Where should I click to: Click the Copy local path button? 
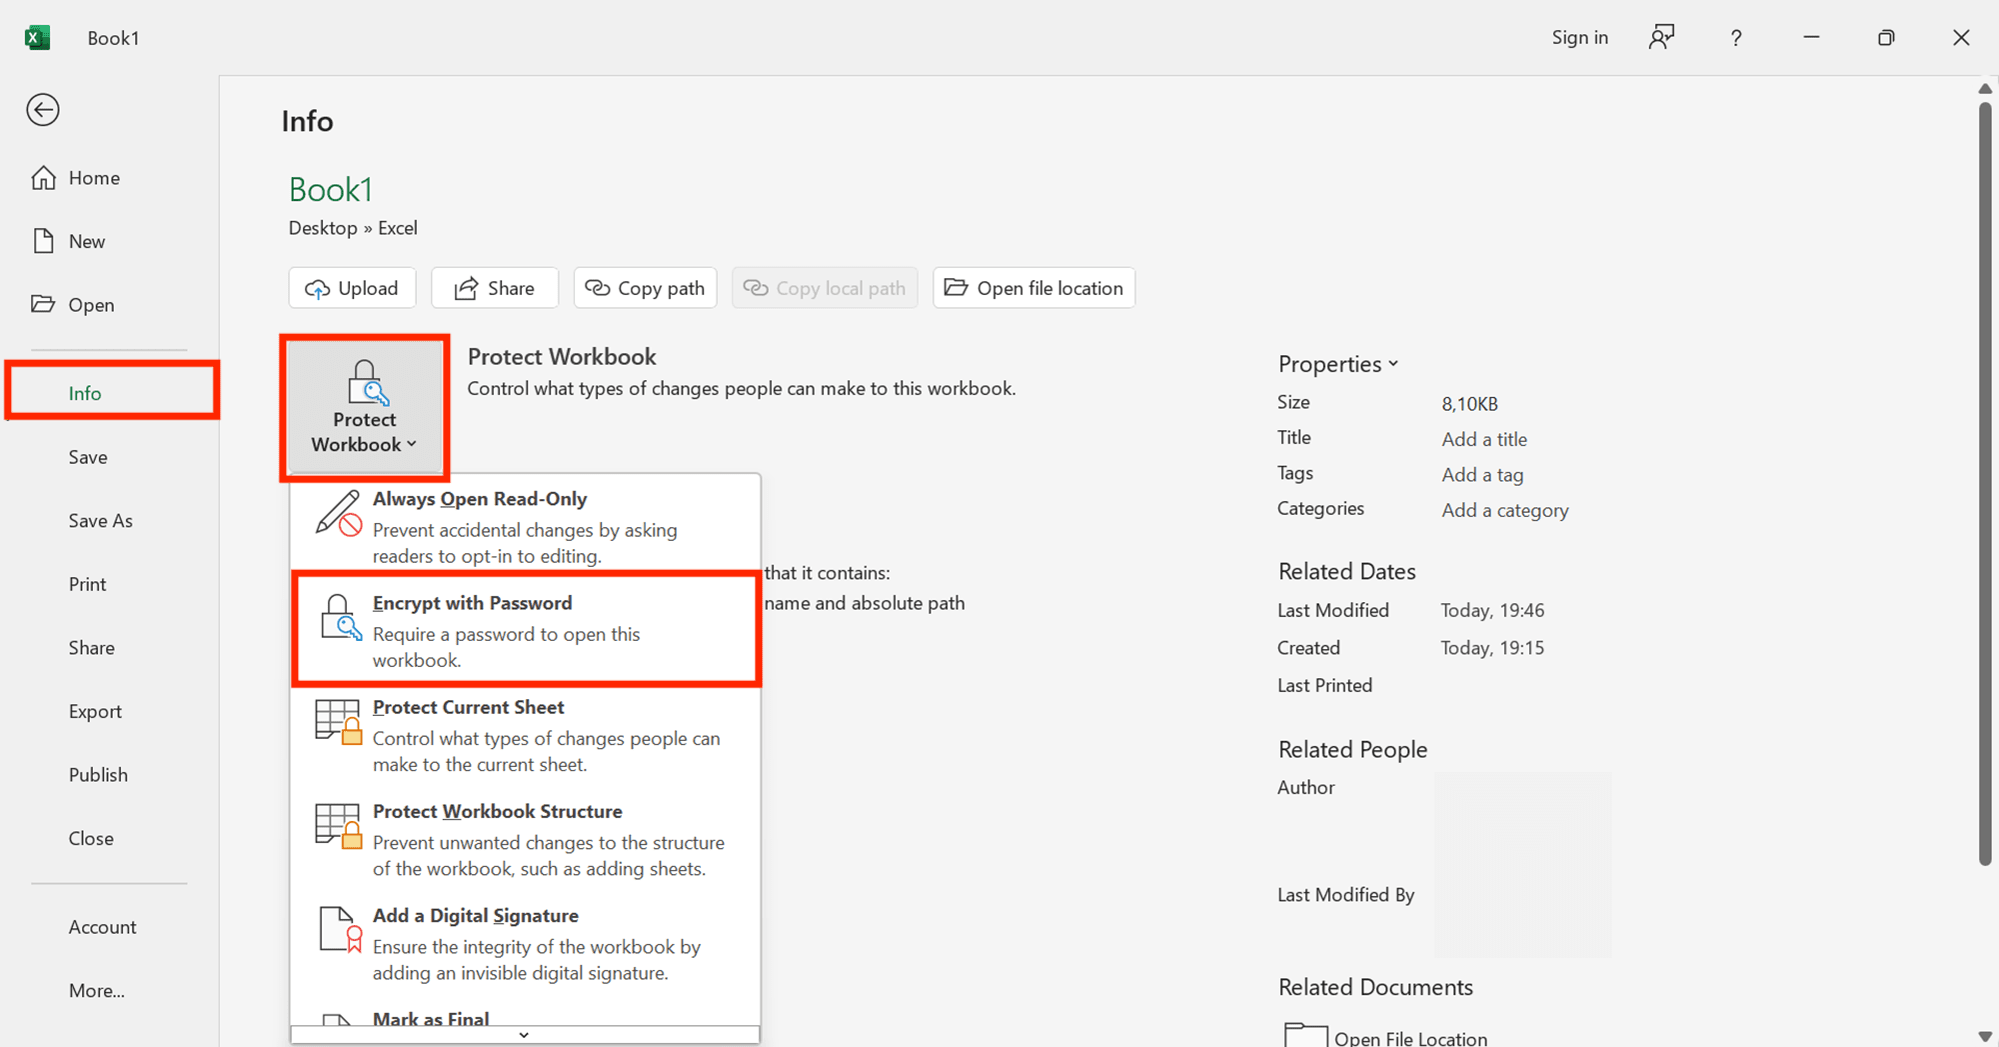click(825, 288)
